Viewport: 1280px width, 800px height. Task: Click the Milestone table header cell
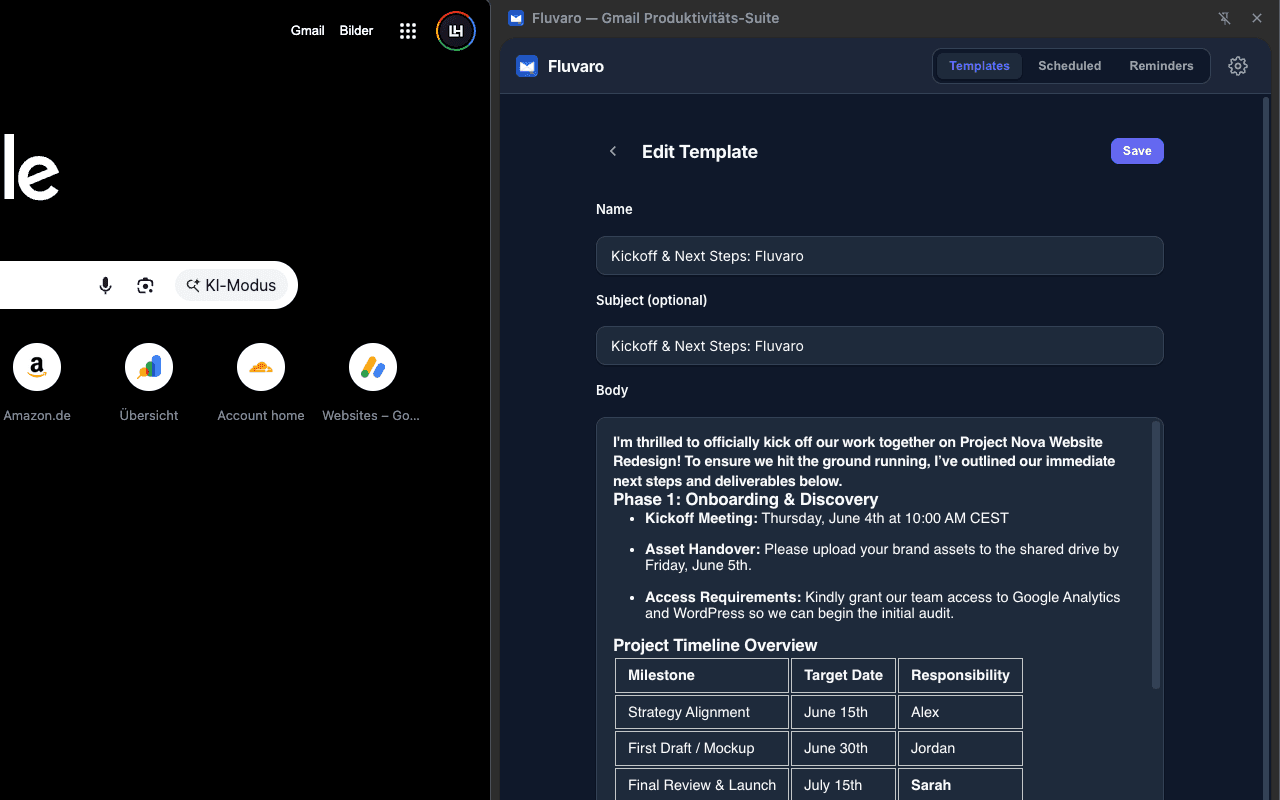tap(702, 675)
